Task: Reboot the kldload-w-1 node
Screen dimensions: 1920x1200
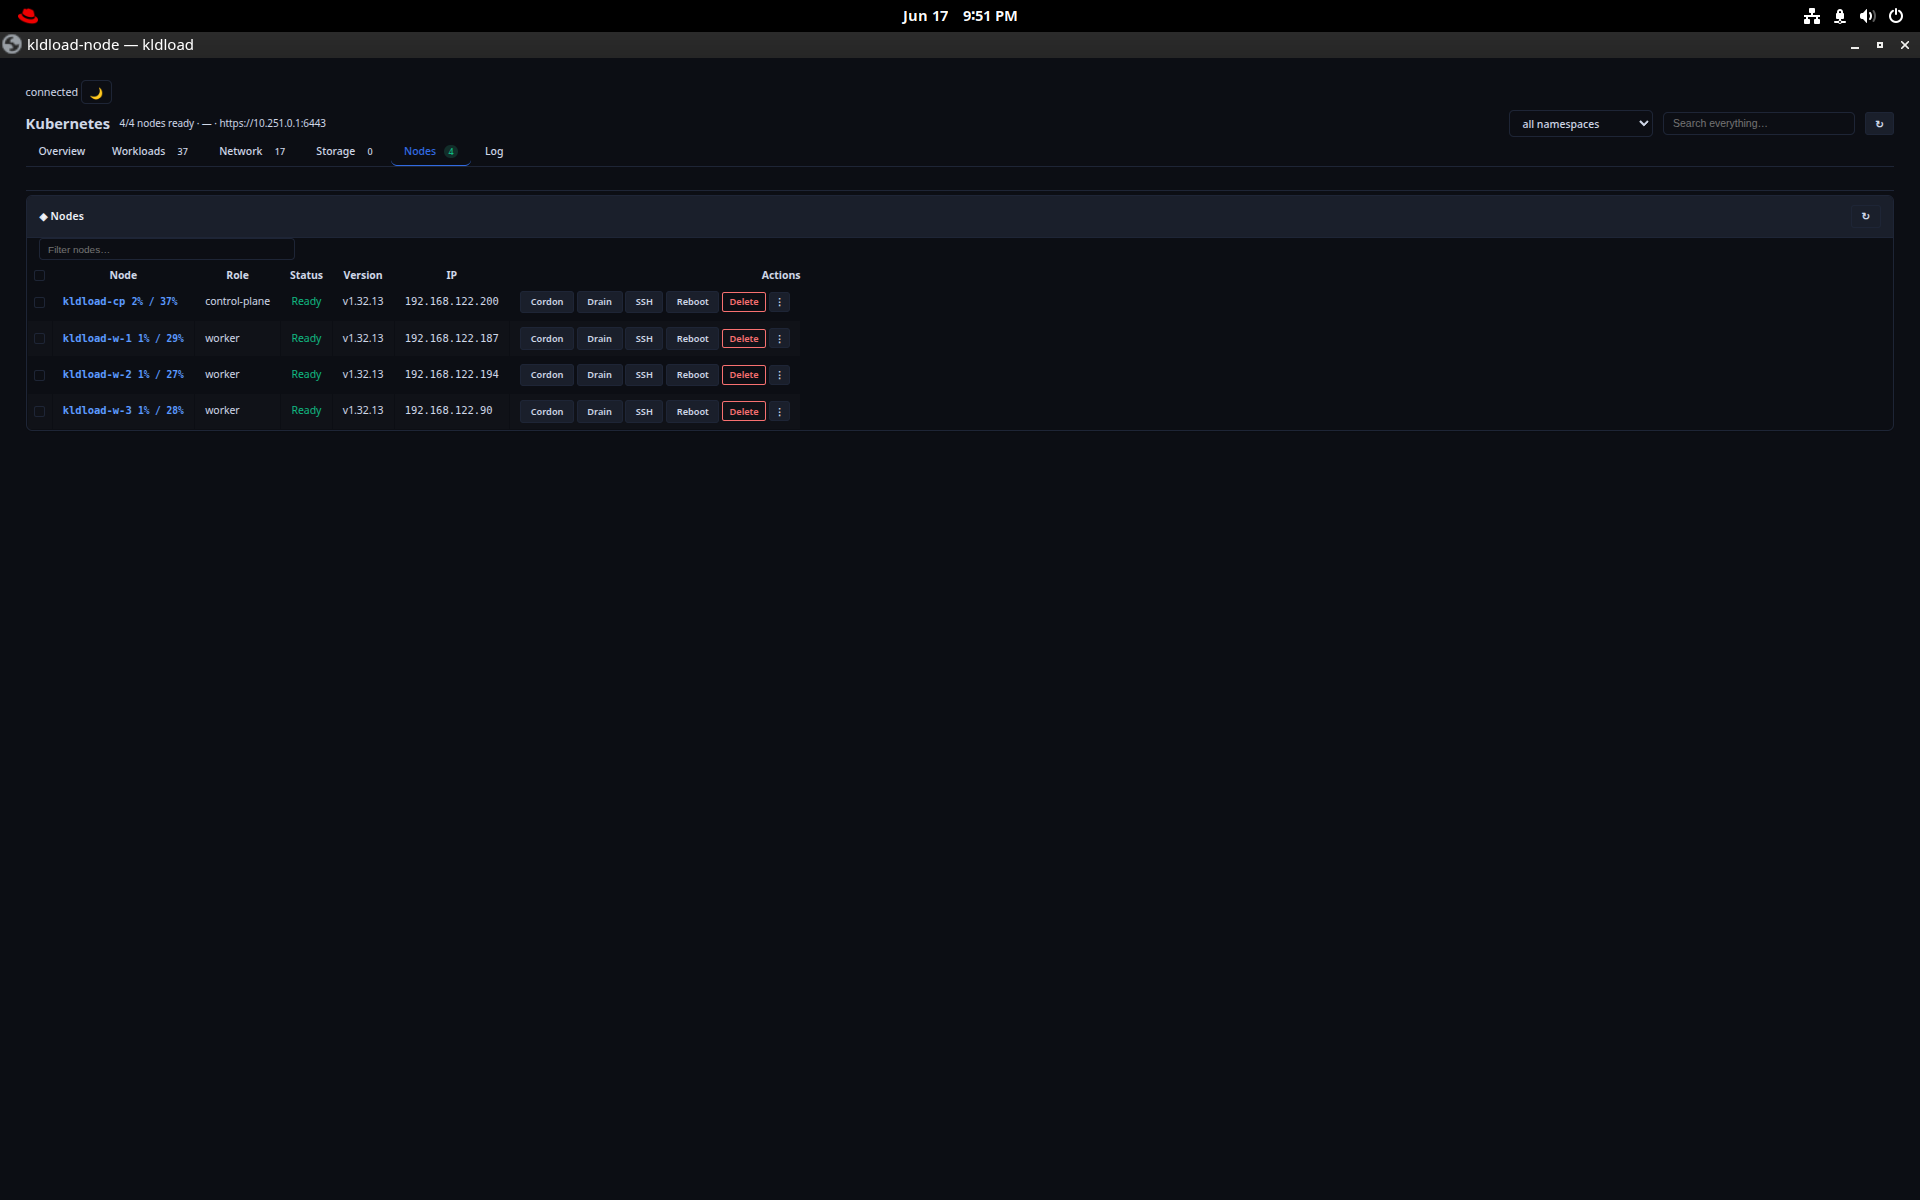Action: coord(692,339)
